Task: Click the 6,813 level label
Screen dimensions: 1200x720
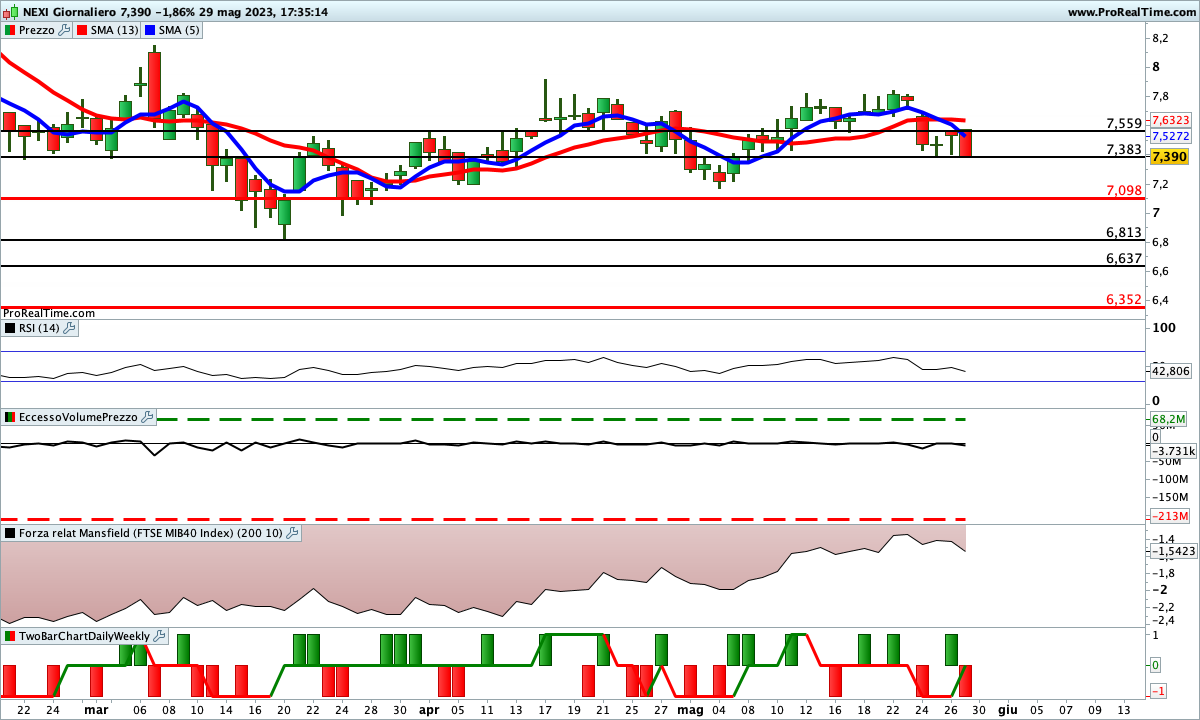Action: click(x=1124, y=232)
